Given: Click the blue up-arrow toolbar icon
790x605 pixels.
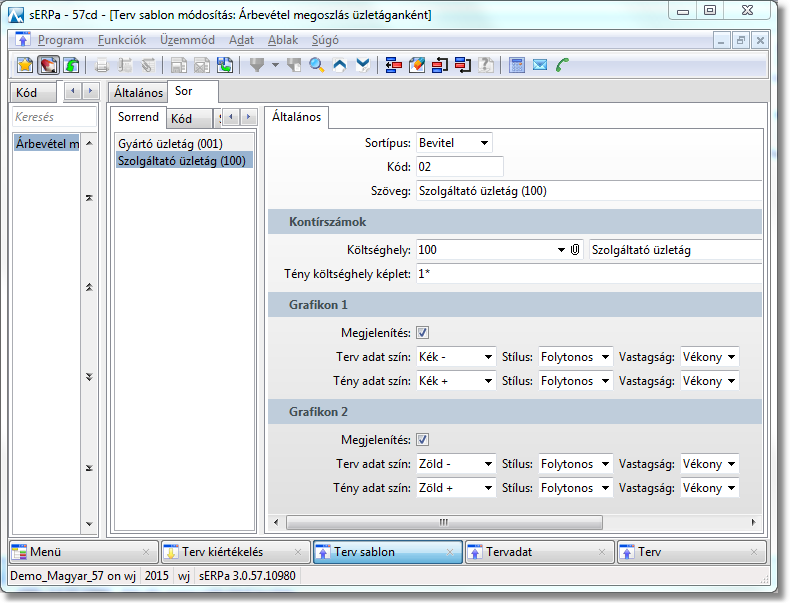Looking at the screenshot, I should point(340,65).
